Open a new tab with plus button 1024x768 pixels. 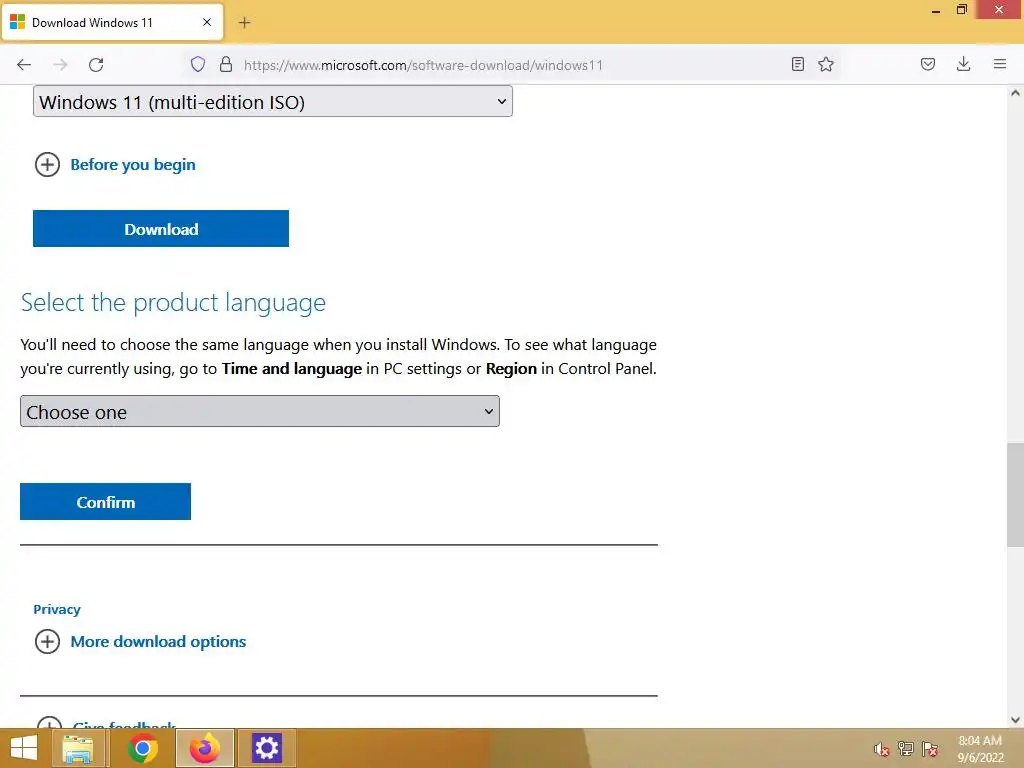coord(244,23)
